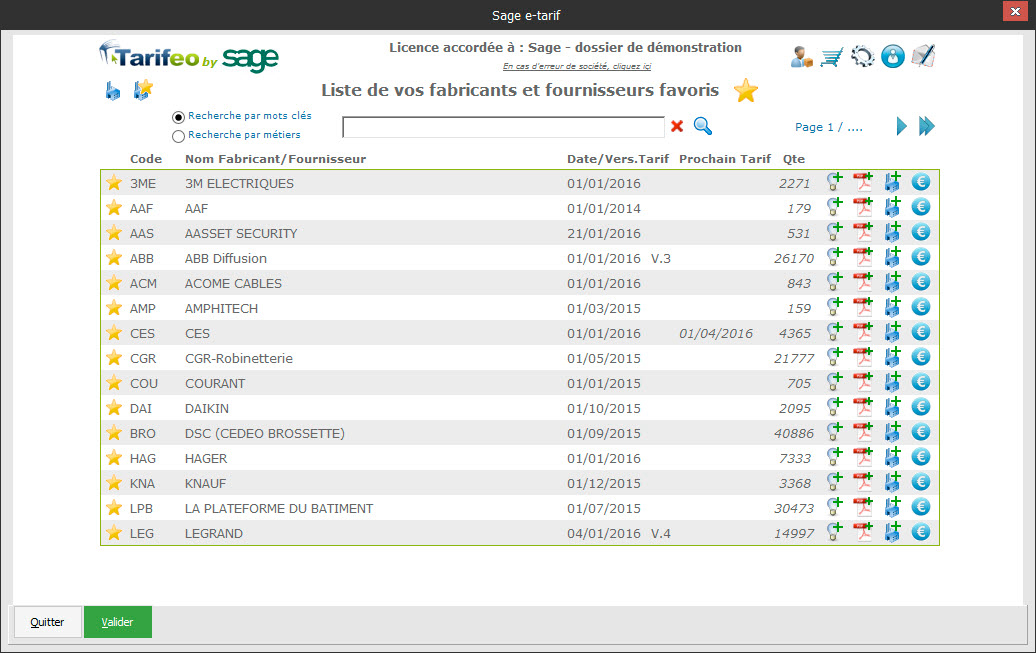Click the blue user account icon

click(x=893, y=57)
